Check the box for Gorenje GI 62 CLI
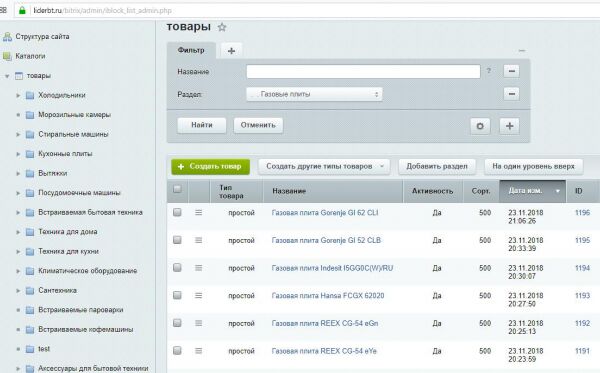 pos(177,212)
